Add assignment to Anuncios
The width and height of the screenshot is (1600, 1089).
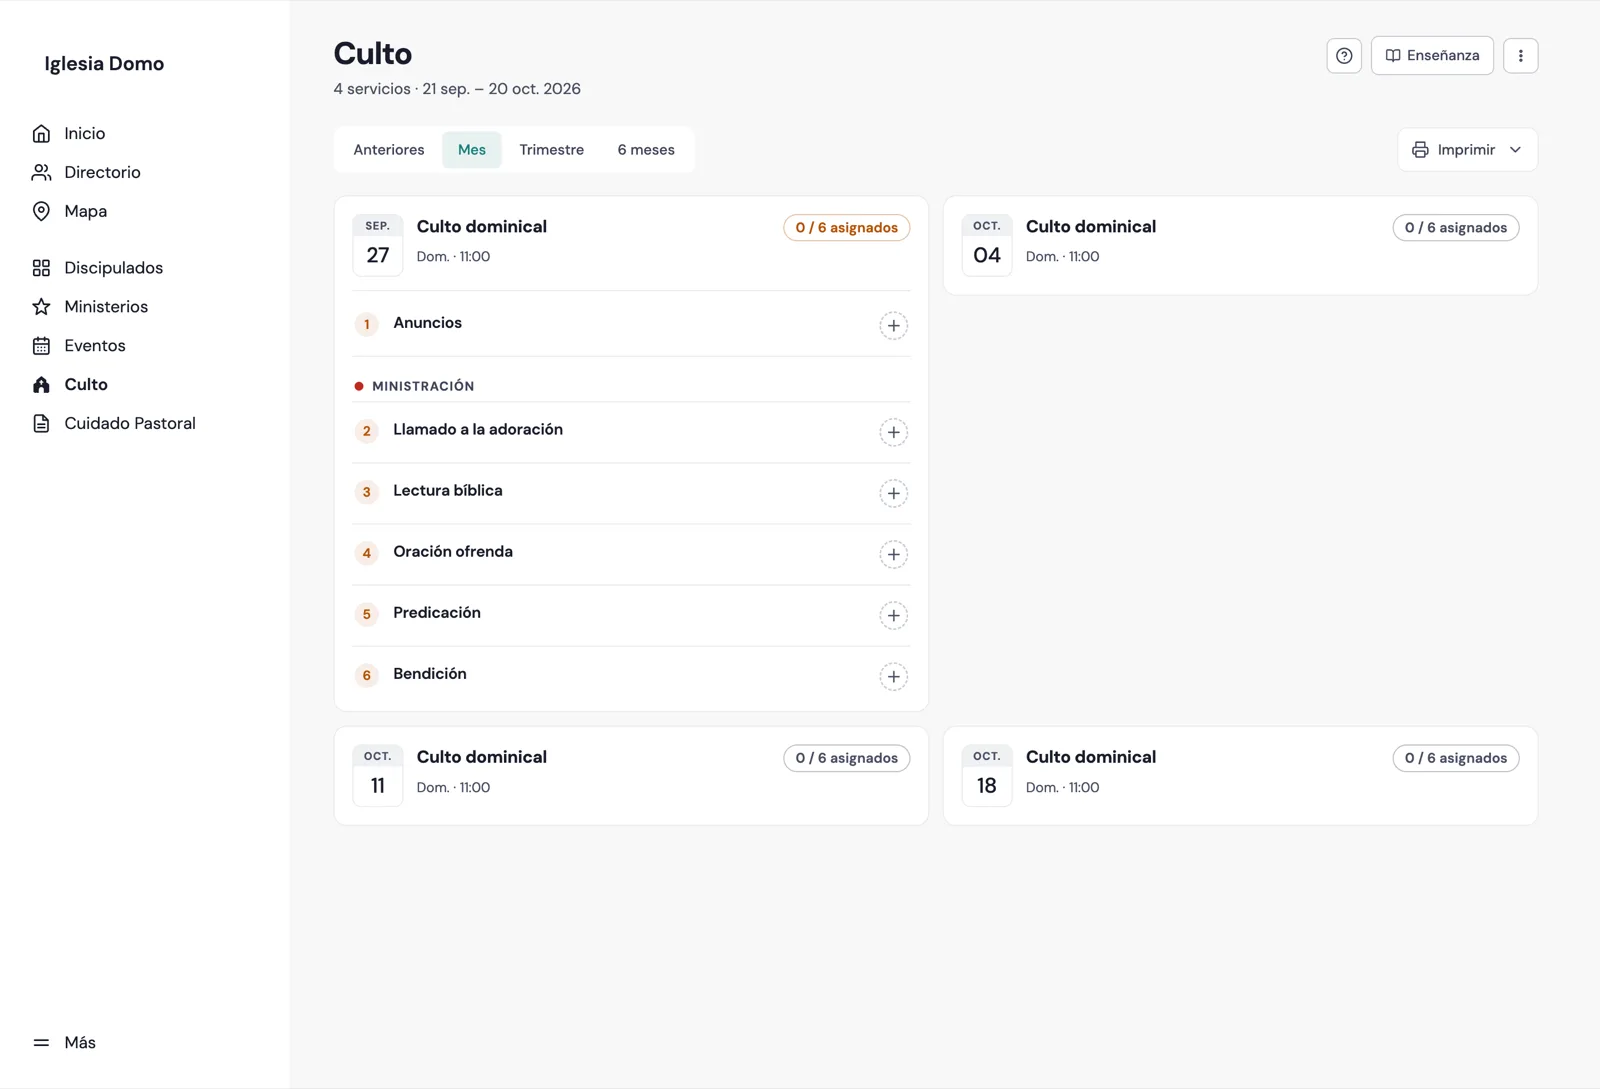[x=893, y=325]
